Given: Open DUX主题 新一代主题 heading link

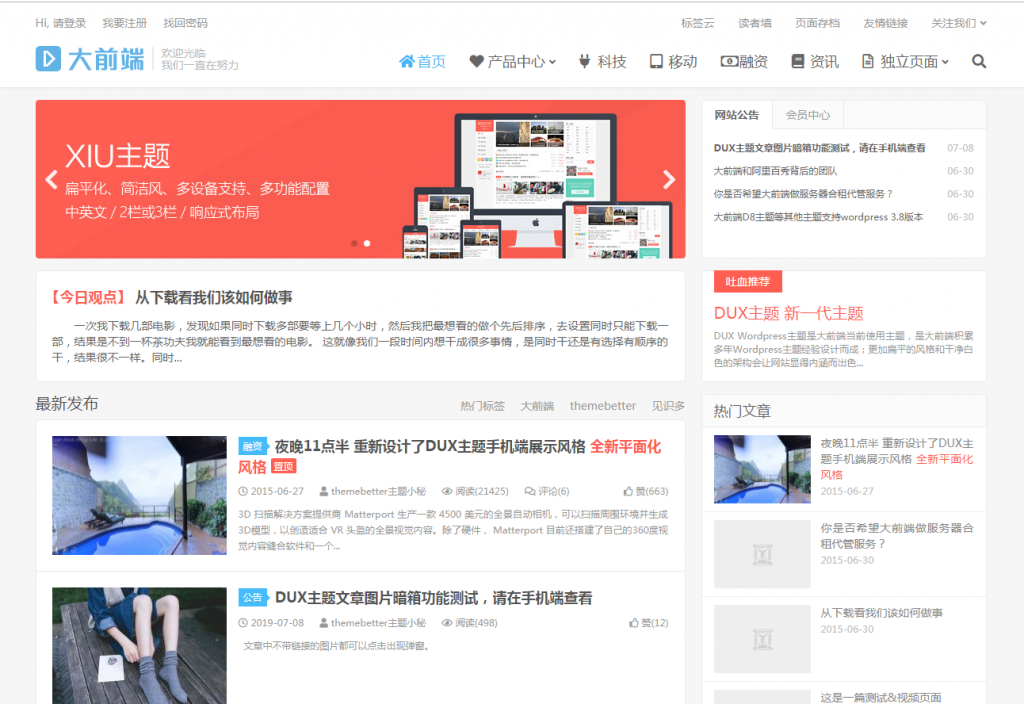Looking at the screenshot, I should [788, 313].
